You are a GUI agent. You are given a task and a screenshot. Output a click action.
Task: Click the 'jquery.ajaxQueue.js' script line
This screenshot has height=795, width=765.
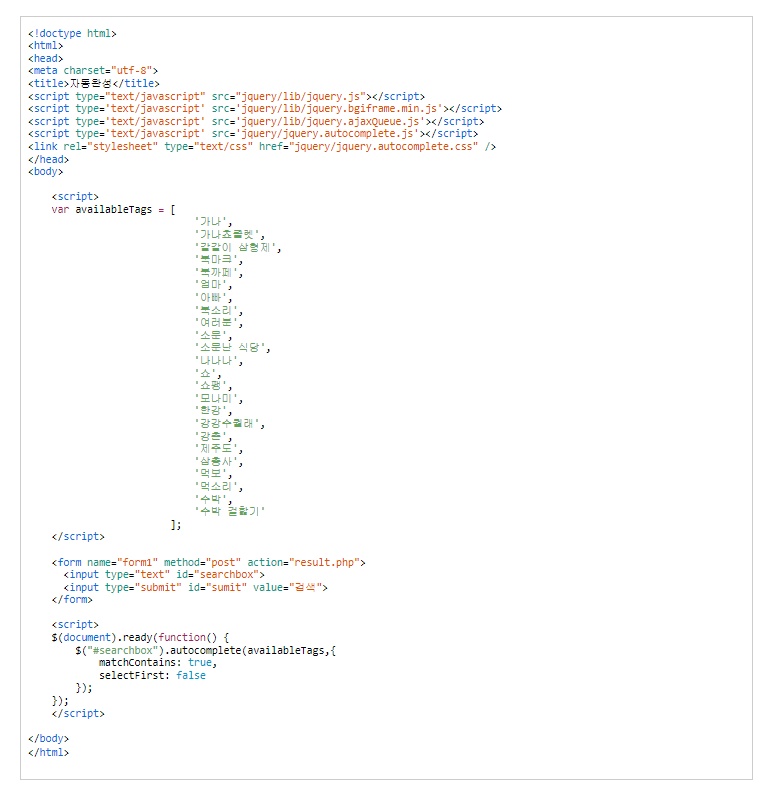256,122
